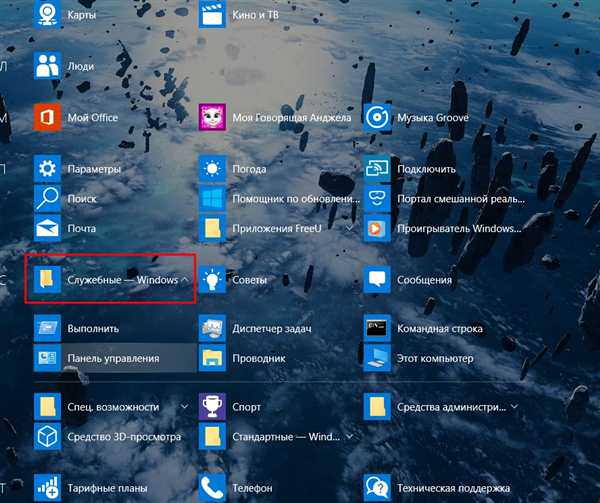Launch the Командная строка console icon

tap(377, 328)
